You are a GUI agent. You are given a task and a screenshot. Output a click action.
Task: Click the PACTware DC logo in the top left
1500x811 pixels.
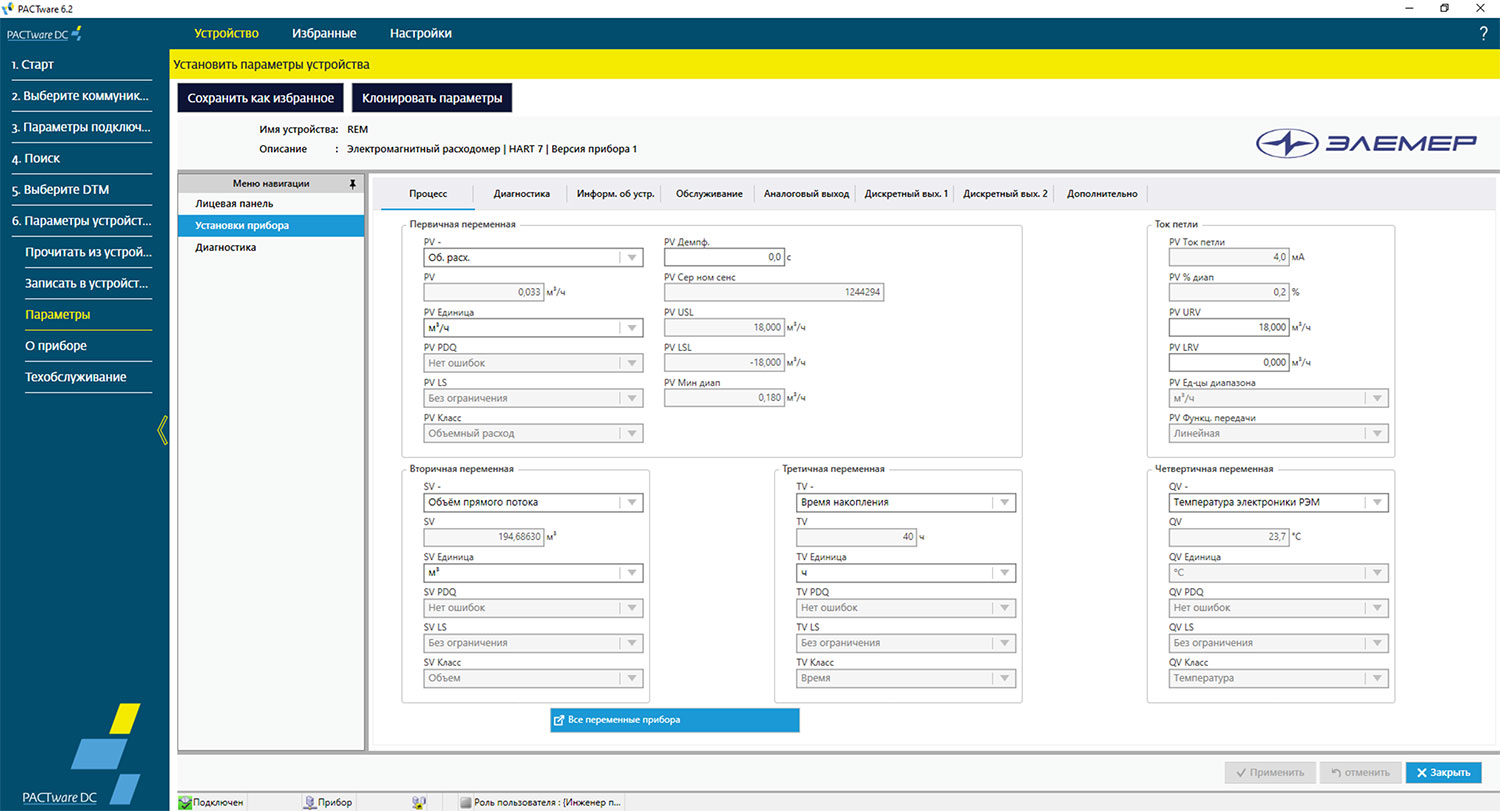click(x=45, y=34)
